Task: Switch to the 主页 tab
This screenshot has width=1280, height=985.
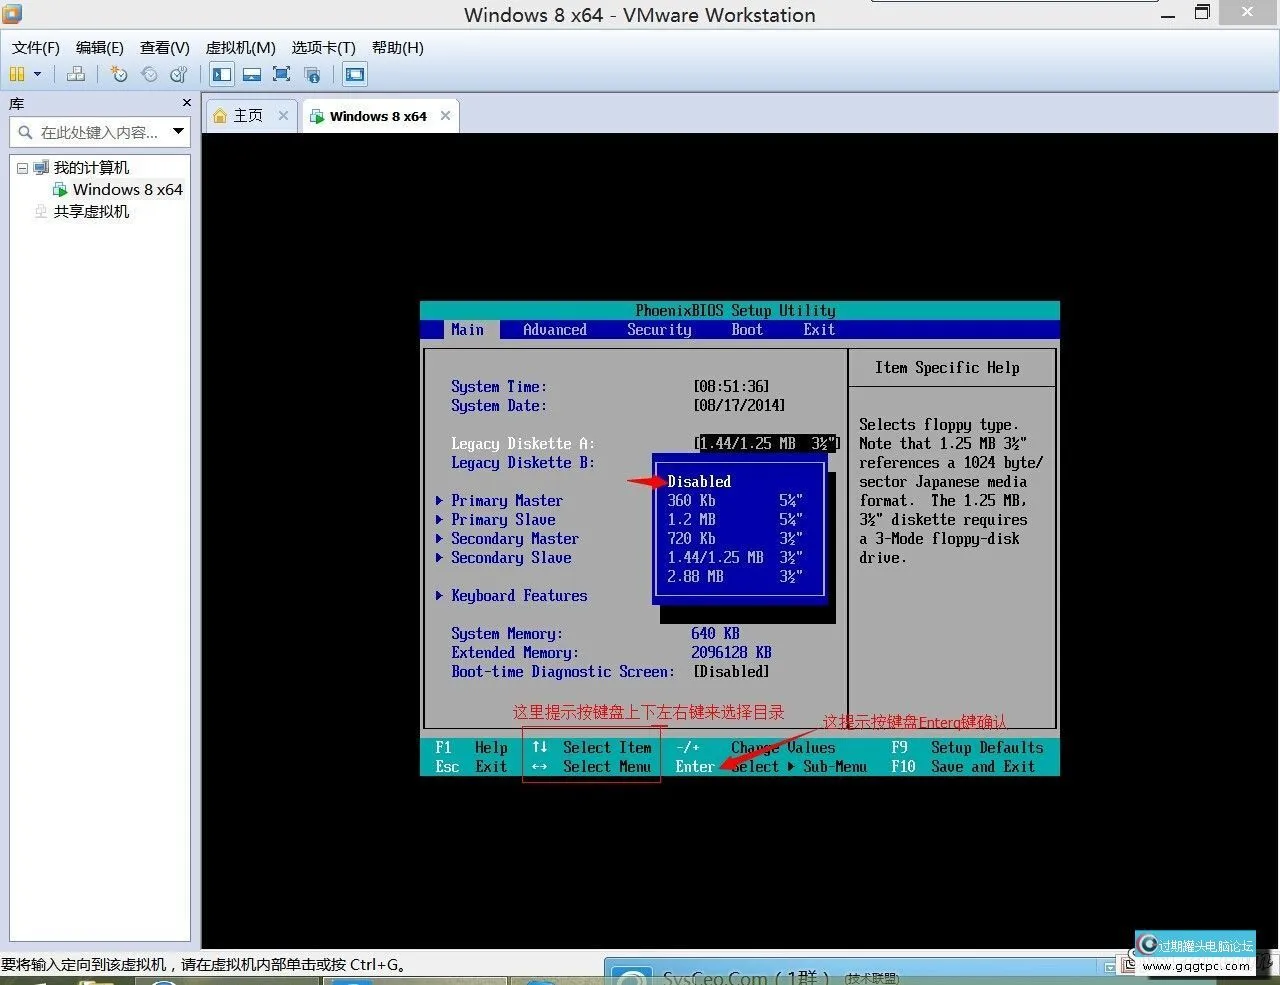Action: click(x=247, y=116)
